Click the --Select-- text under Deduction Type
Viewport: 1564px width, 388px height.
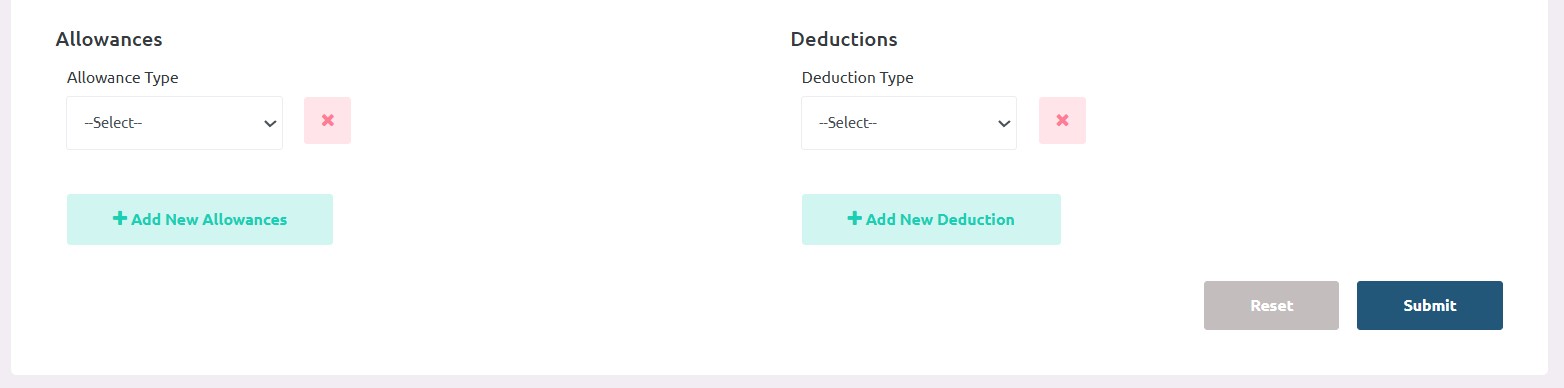pos(848,123)
